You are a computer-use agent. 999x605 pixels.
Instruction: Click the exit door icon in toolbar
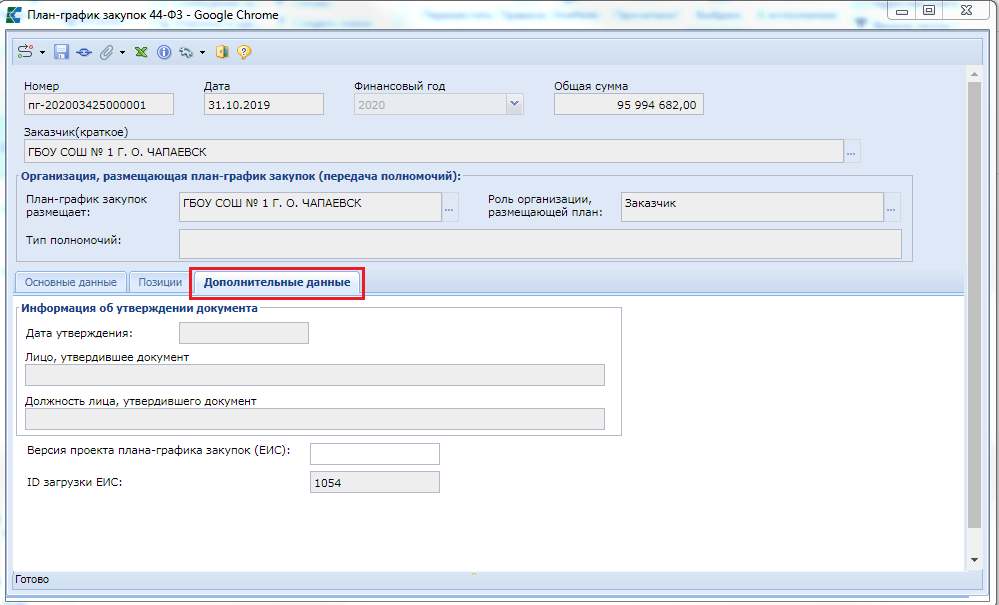(x=223, y=52)
